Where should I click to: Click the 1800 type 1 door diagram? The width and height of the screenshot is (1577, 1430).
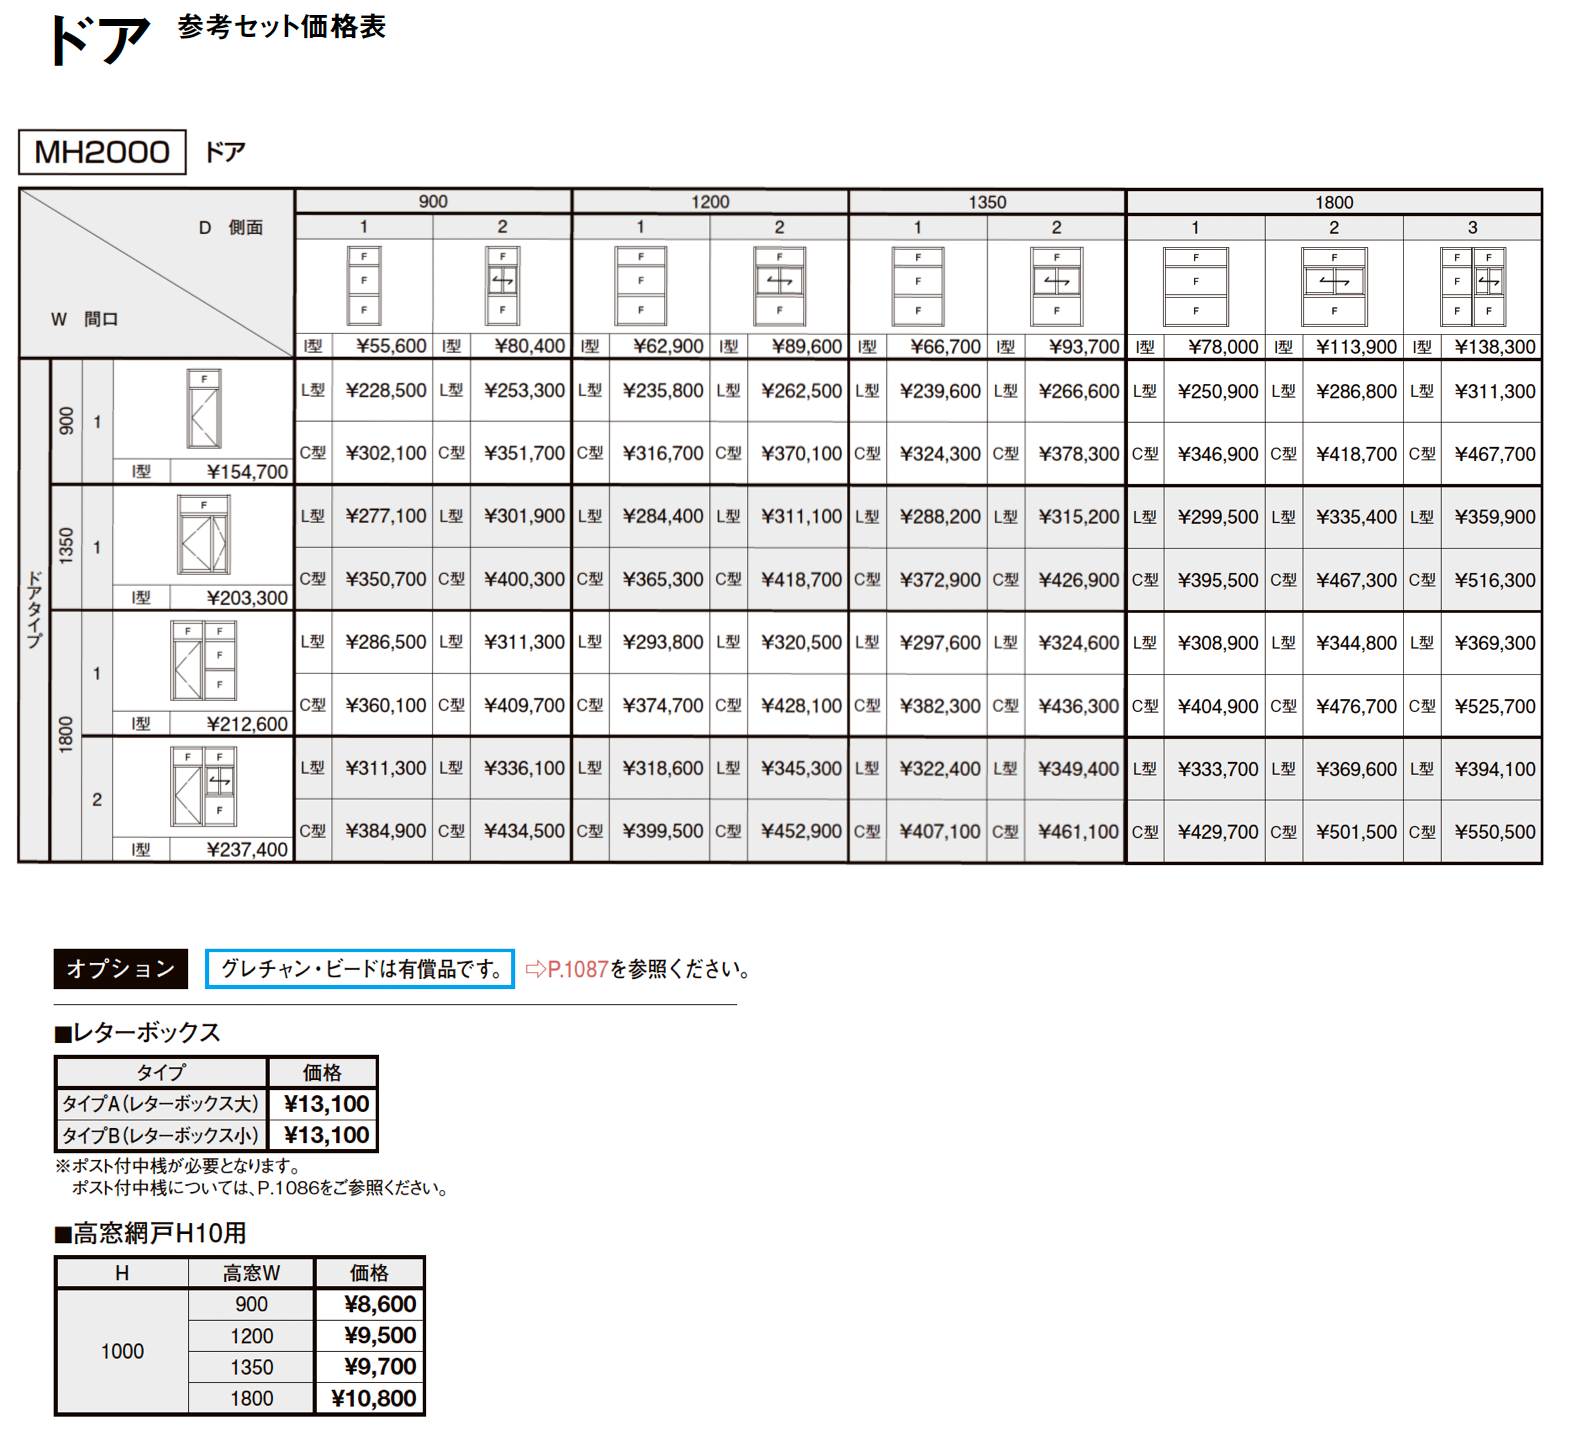click(204, 661)
